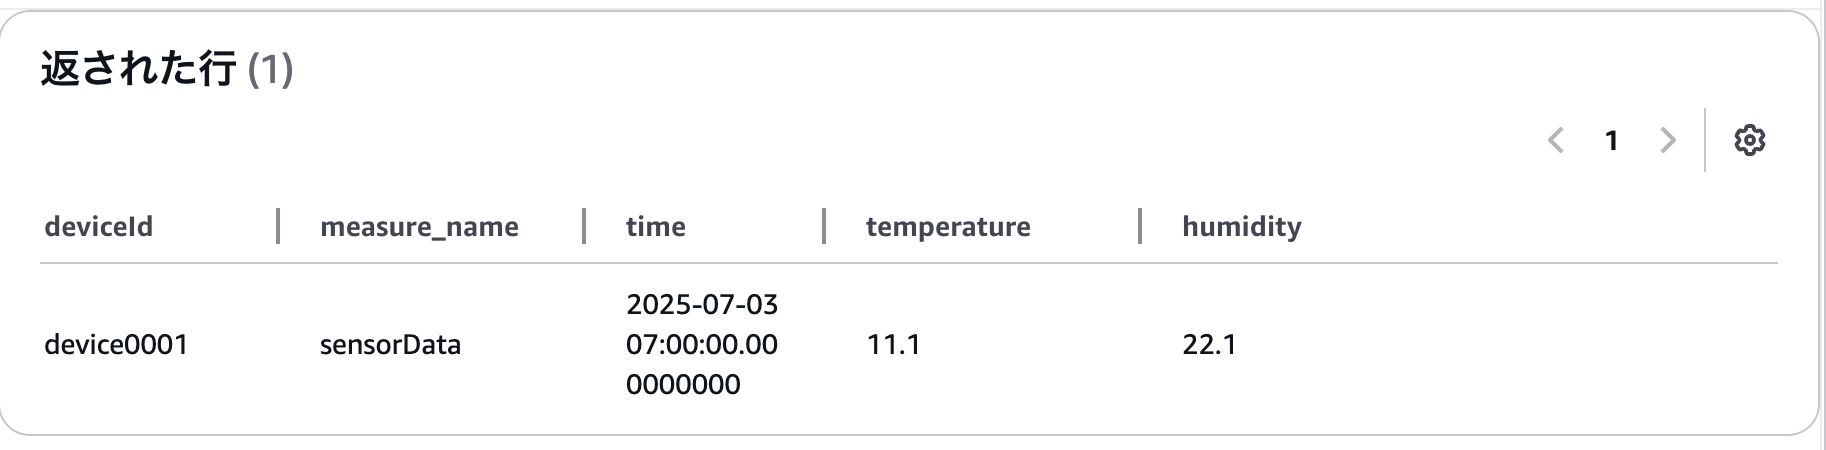Grab divider between temperature and humidity

click(1140, 226)
